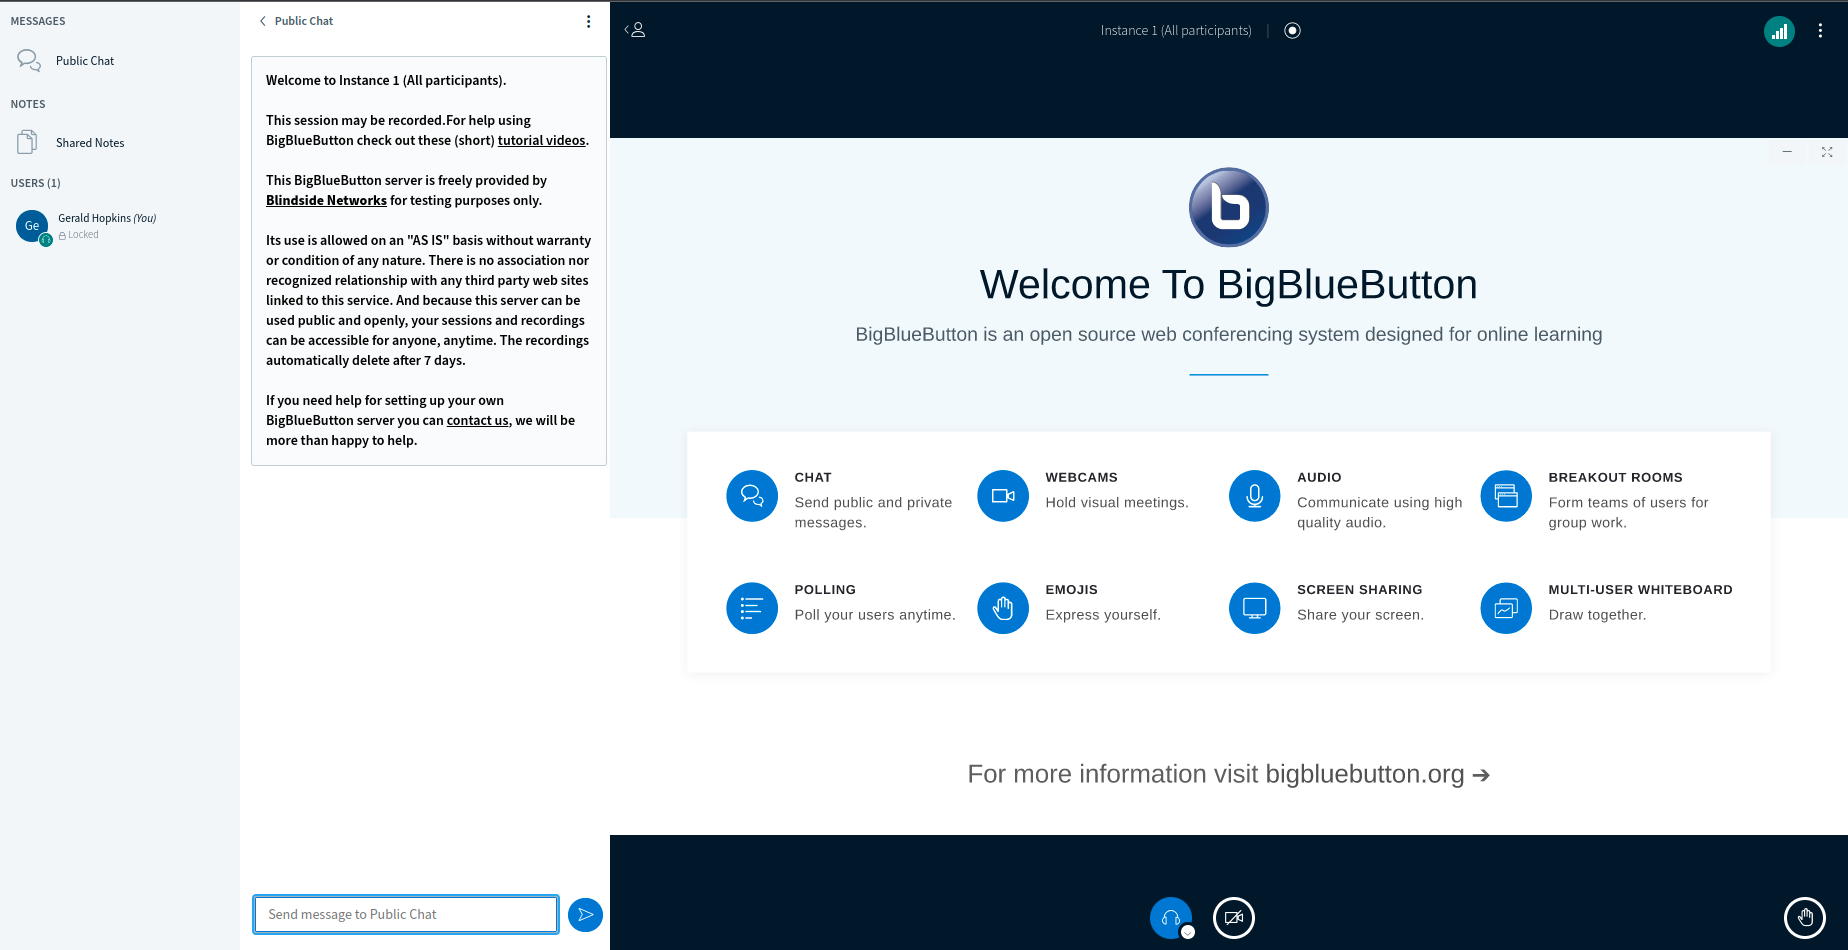Viewport: 1848px width, 950px height.
Task: Click the MULTI-USER WHITEBOARD heading text
Action: 1640,590
